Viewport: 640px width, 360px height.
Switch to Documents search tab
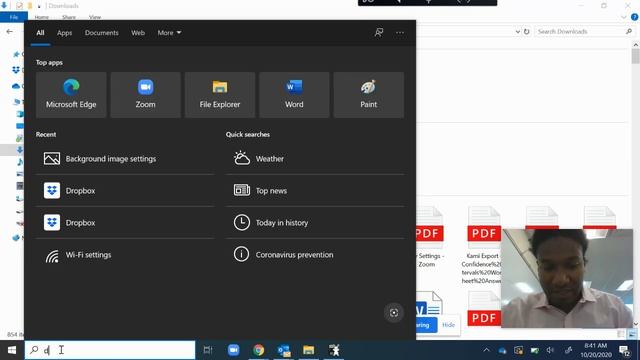102,33
